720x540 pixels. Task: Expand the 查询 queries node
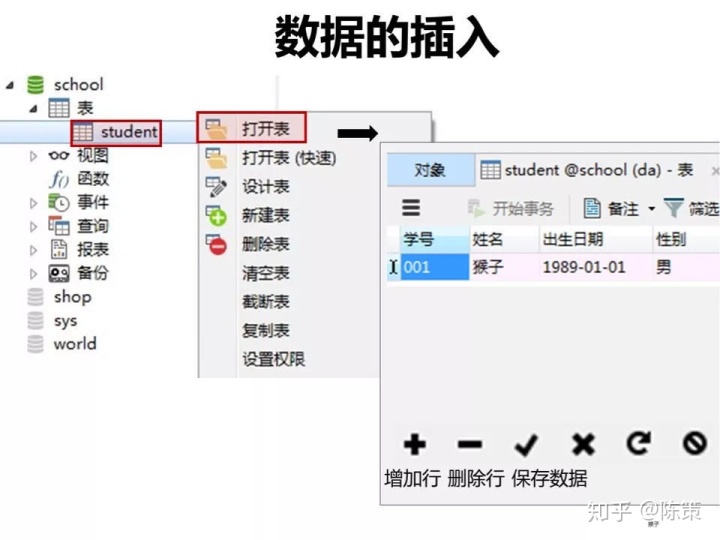coord(33,226)
